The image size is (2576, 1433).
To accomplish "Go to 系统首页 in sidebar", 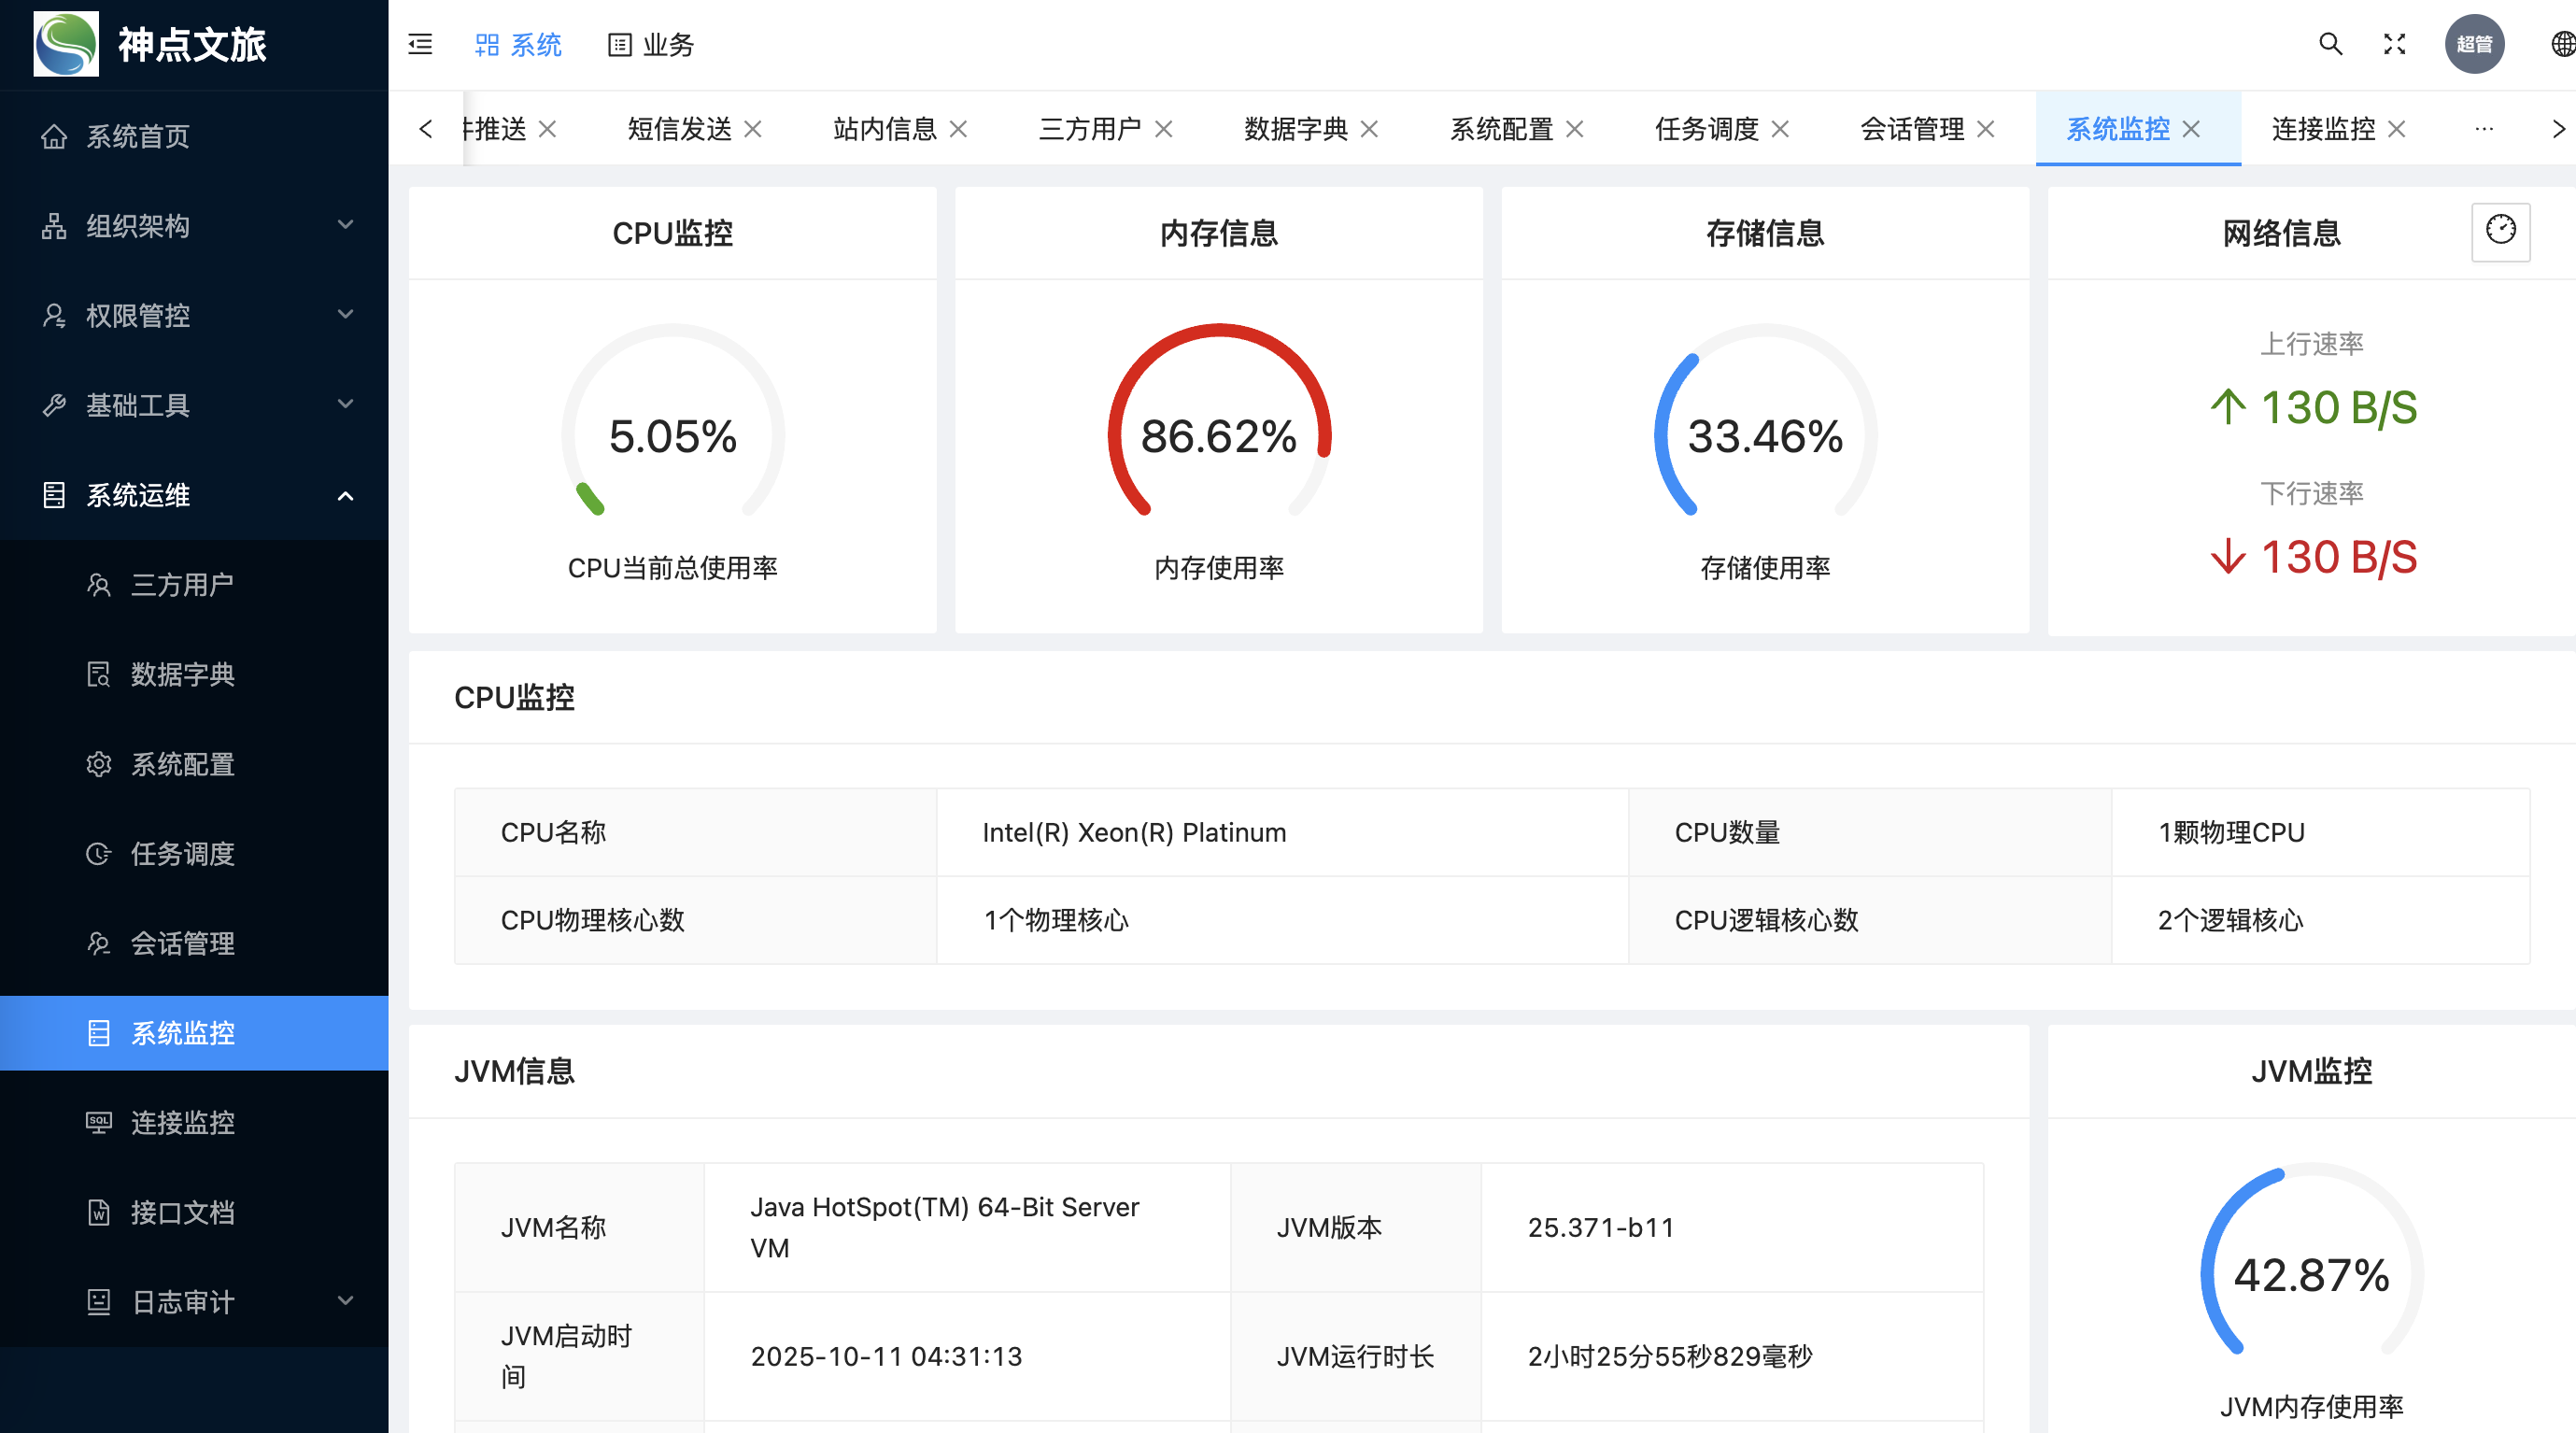I will pyautogui.click(x=138, y=136).
